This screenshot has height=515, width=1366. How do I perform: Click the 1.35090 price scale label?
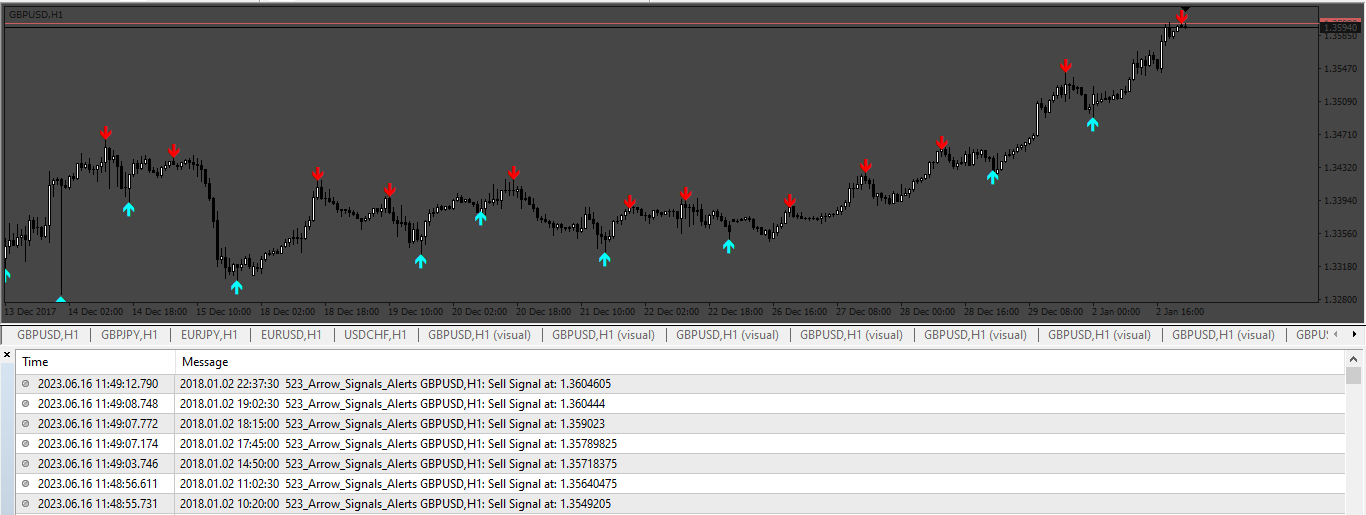point(1339,102)
